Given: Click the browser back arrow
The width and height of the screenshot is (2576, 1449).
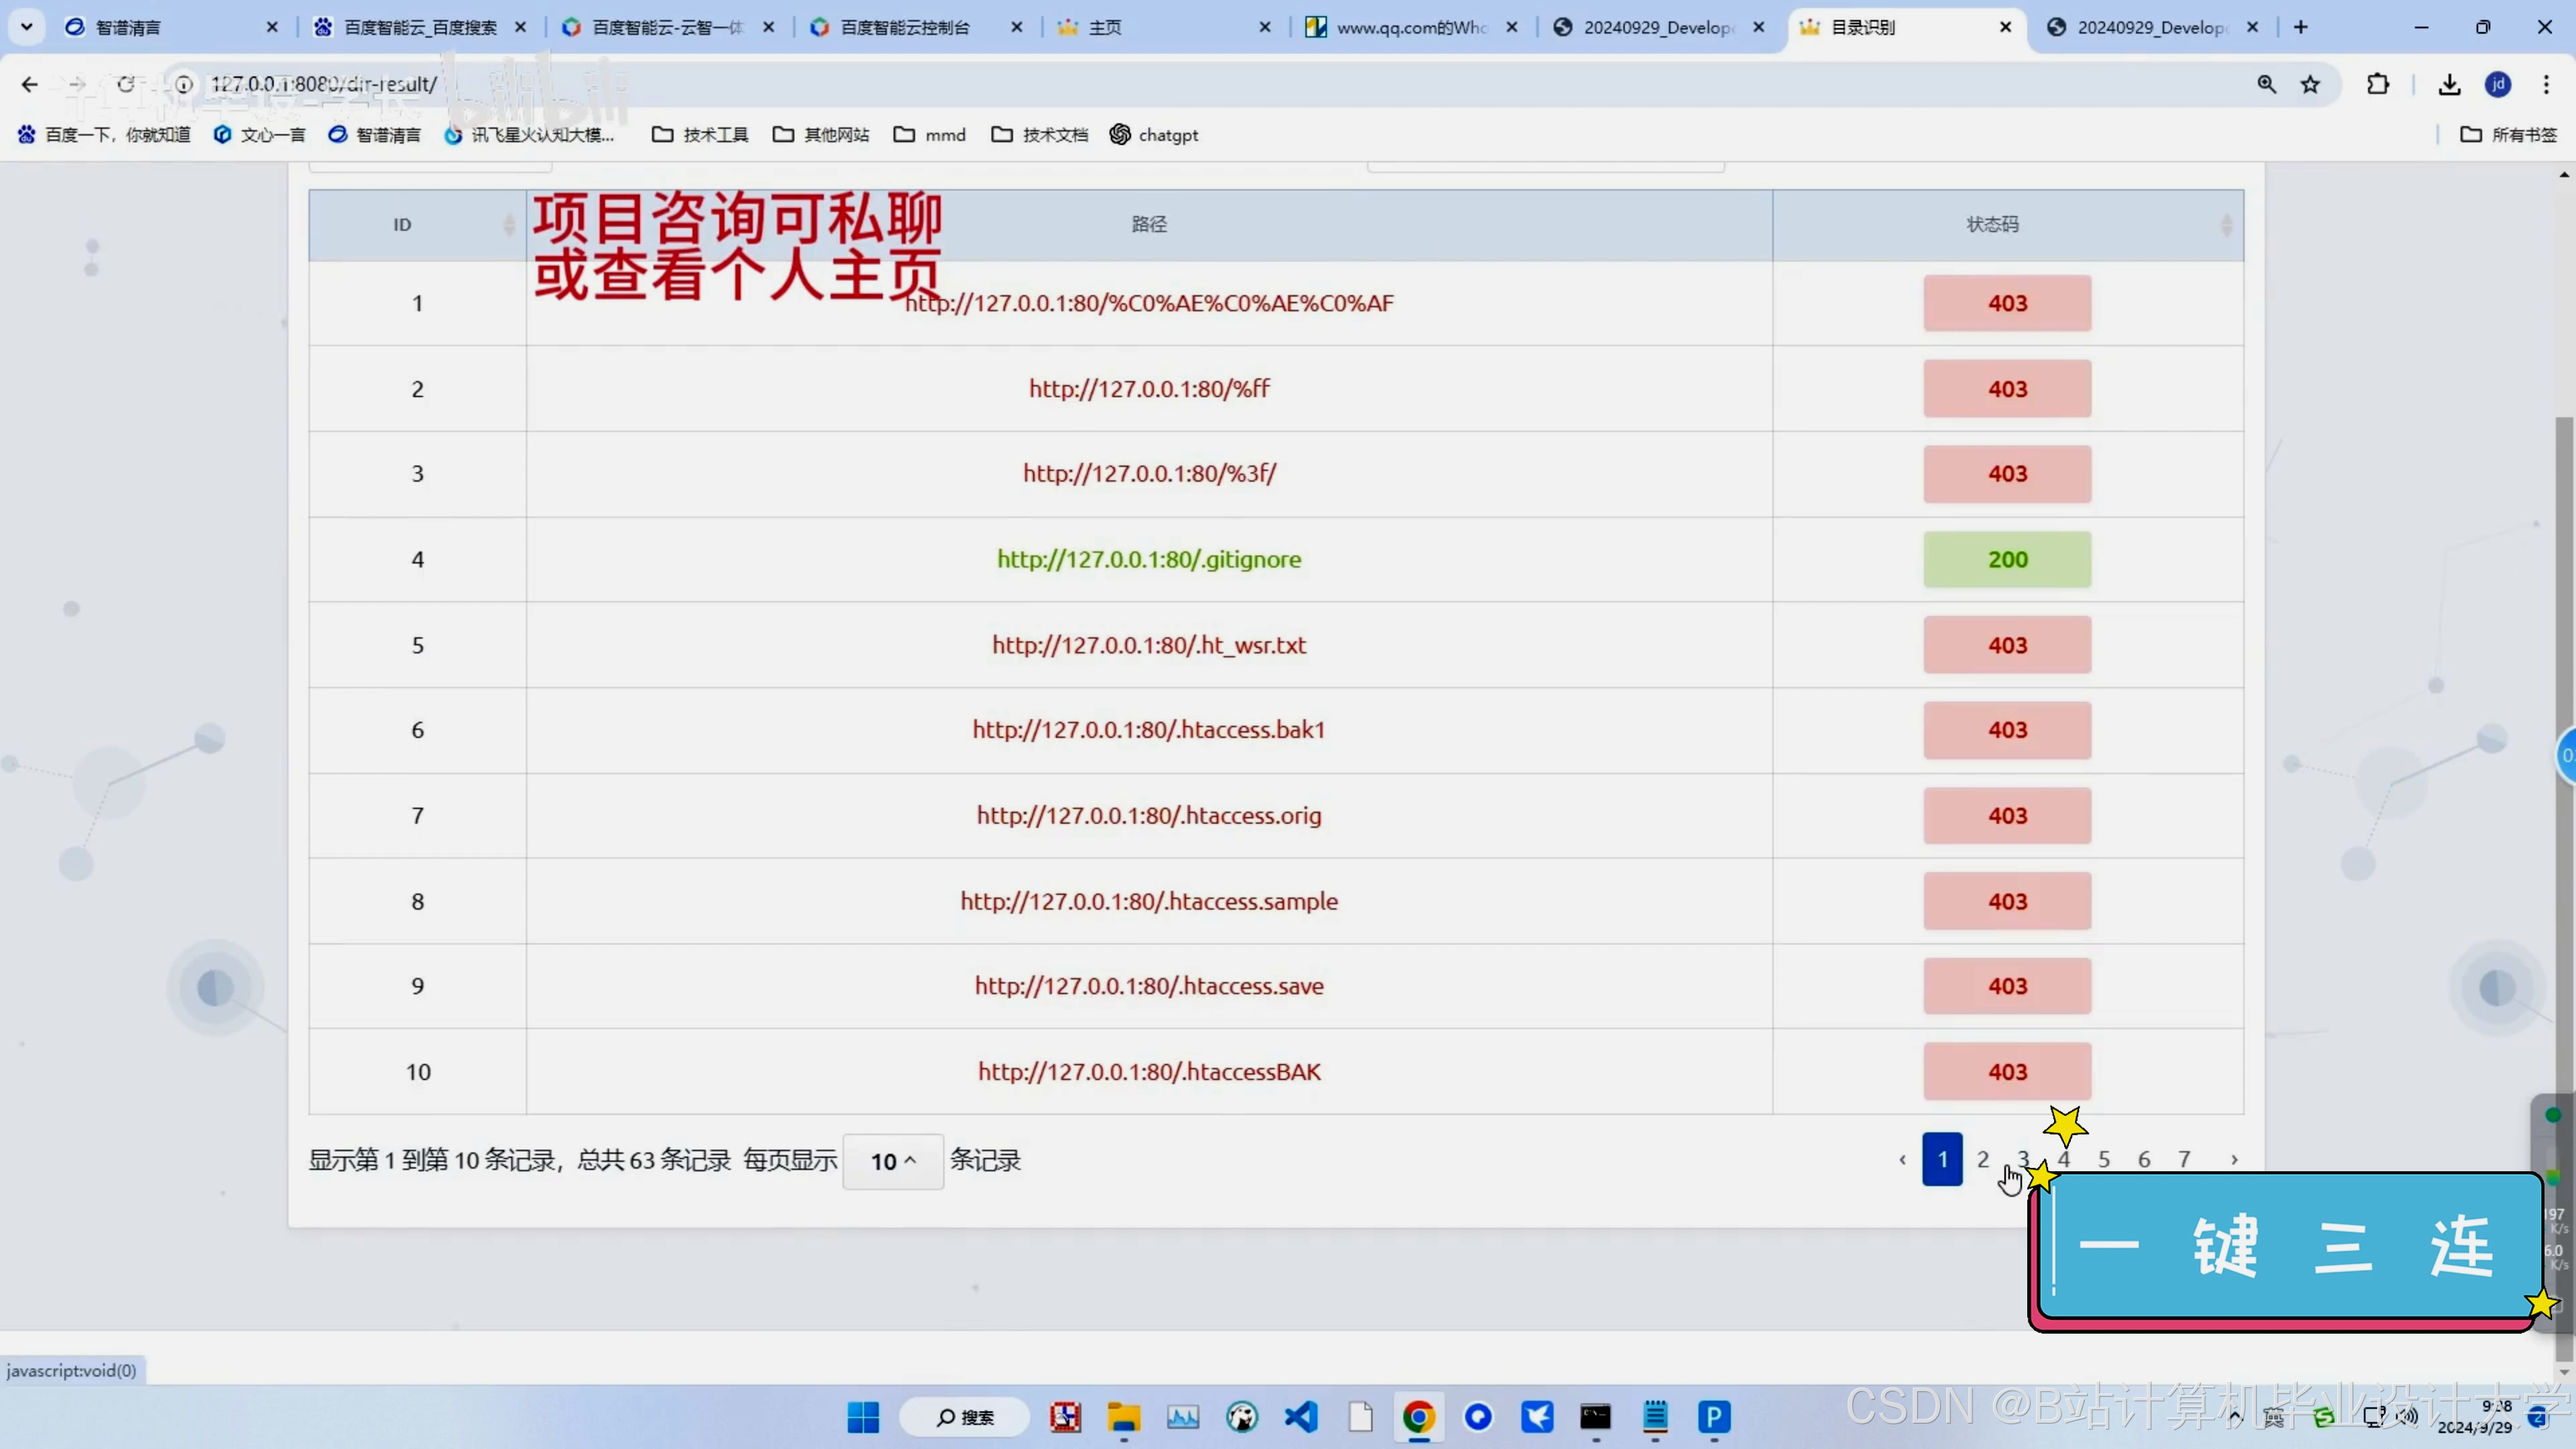Looking at the screenshot, I should pyautogui.click(x=29, y=85).
